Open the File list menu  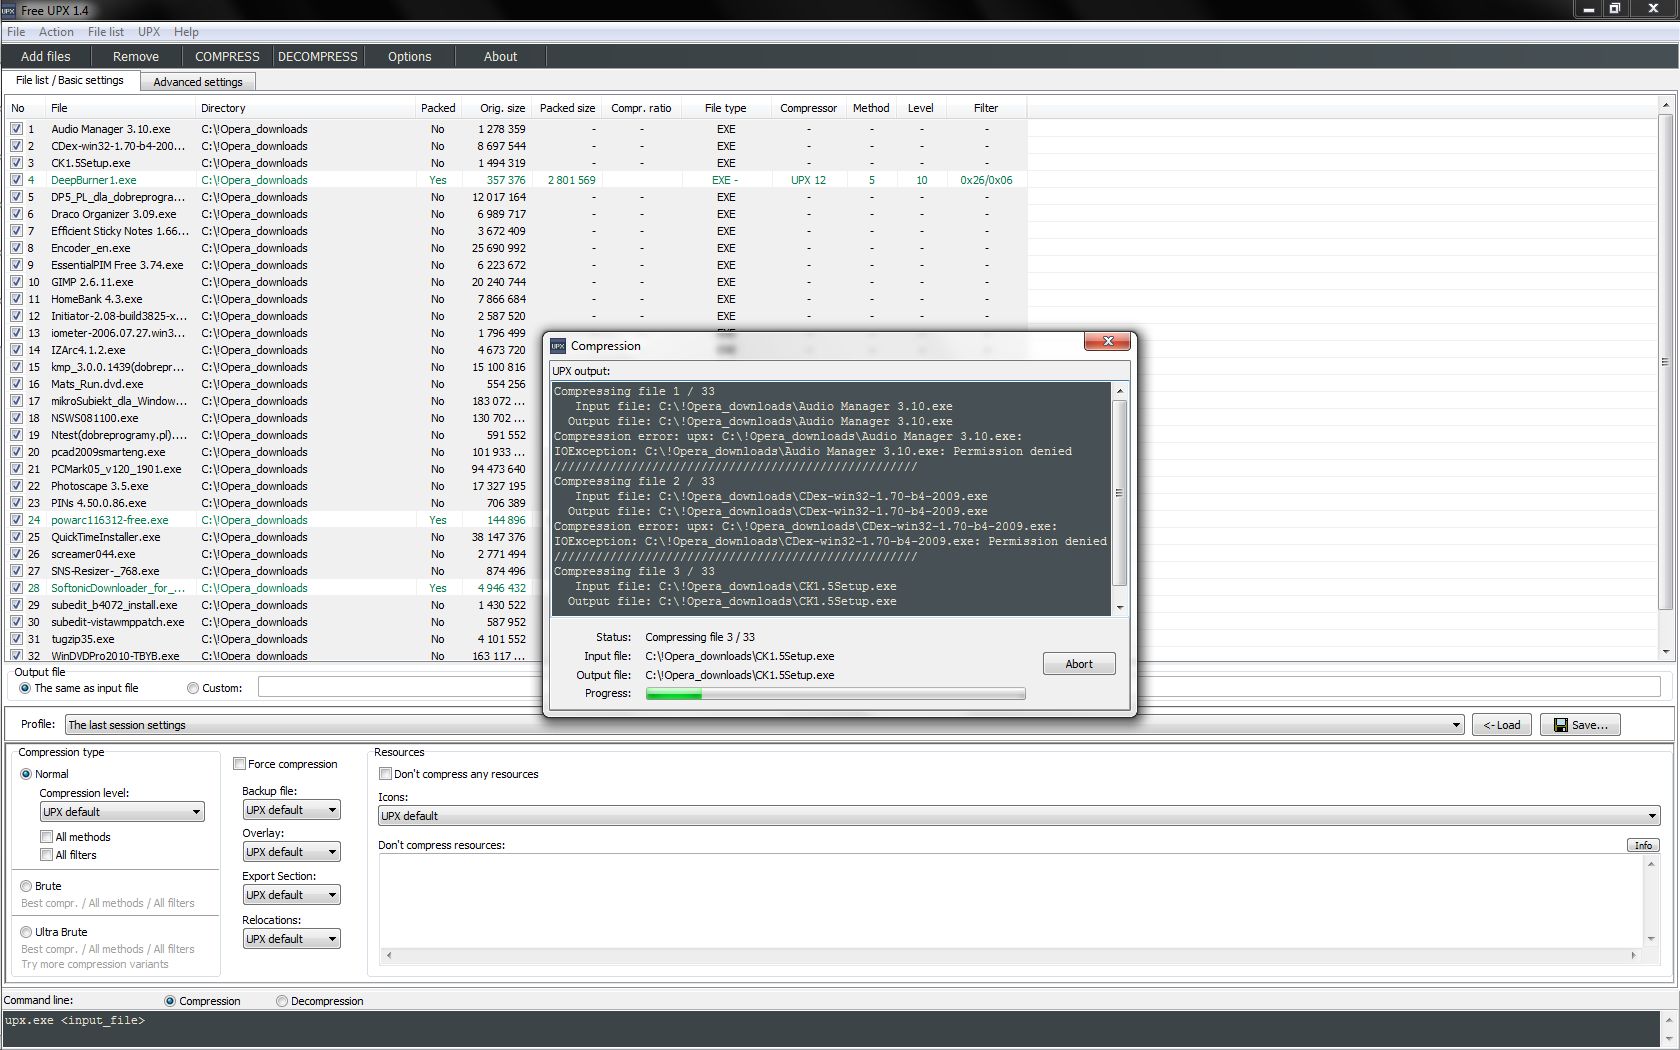[x=106, y=32]
